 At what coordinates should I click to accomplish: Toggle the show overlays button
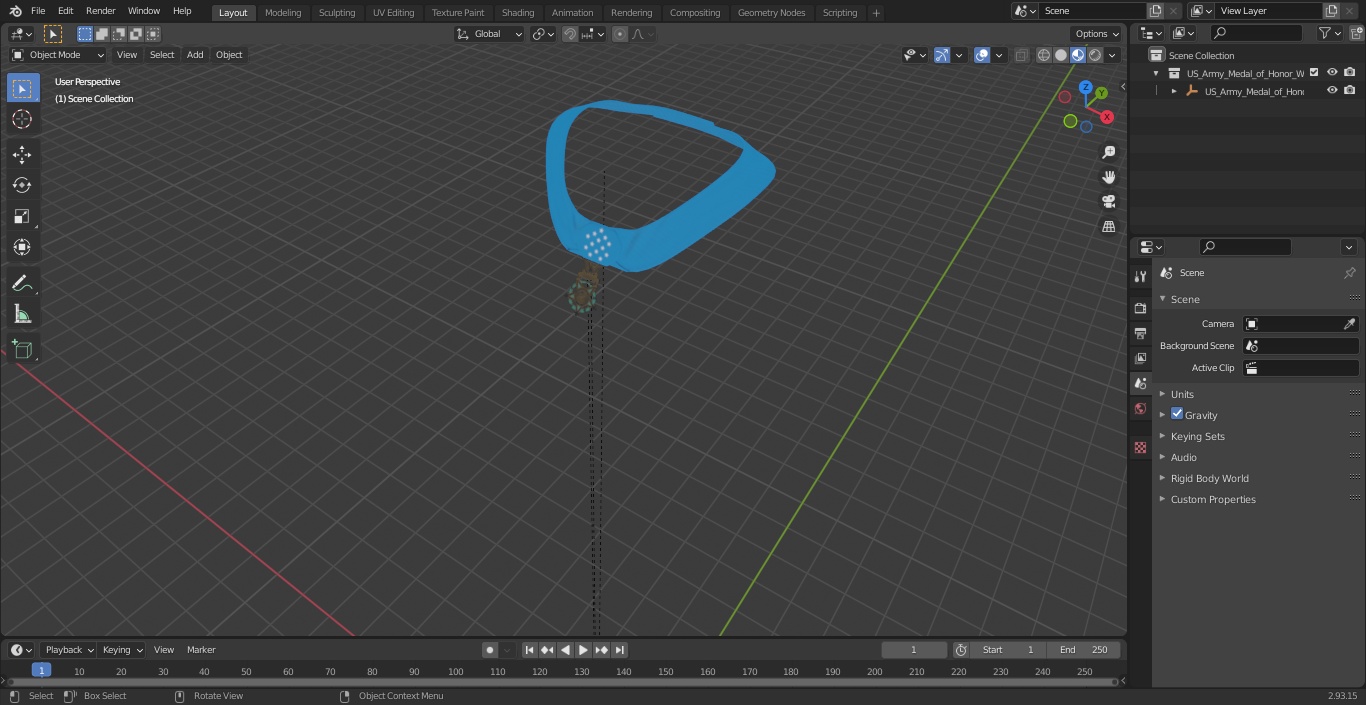point(982,55)
